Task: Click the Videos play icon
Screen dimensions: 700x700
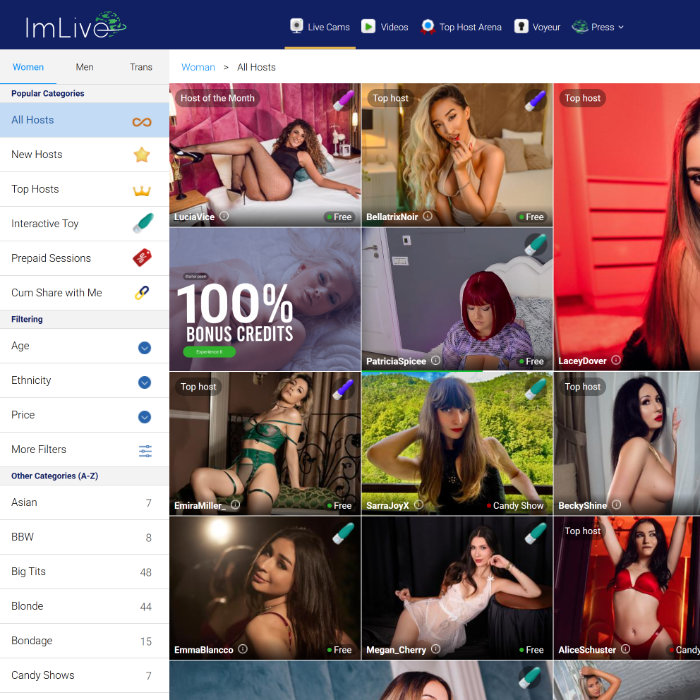Action: point(368,26)
